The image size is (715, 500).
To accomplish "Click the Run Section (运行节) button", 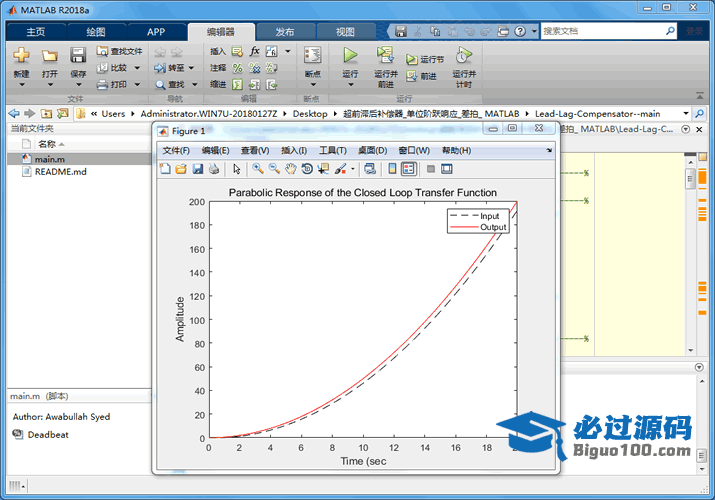I will 425,59.
